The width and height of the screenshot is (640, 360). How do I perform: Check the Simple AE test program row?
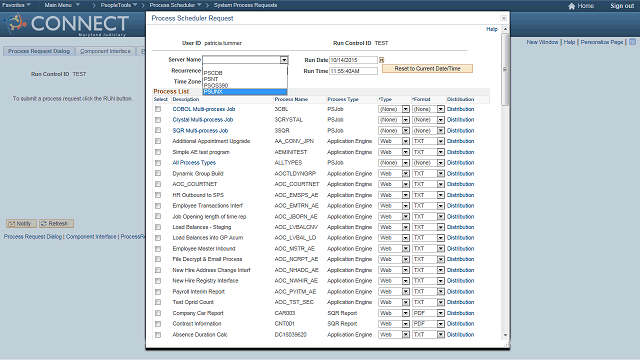[x=158, y=152]
